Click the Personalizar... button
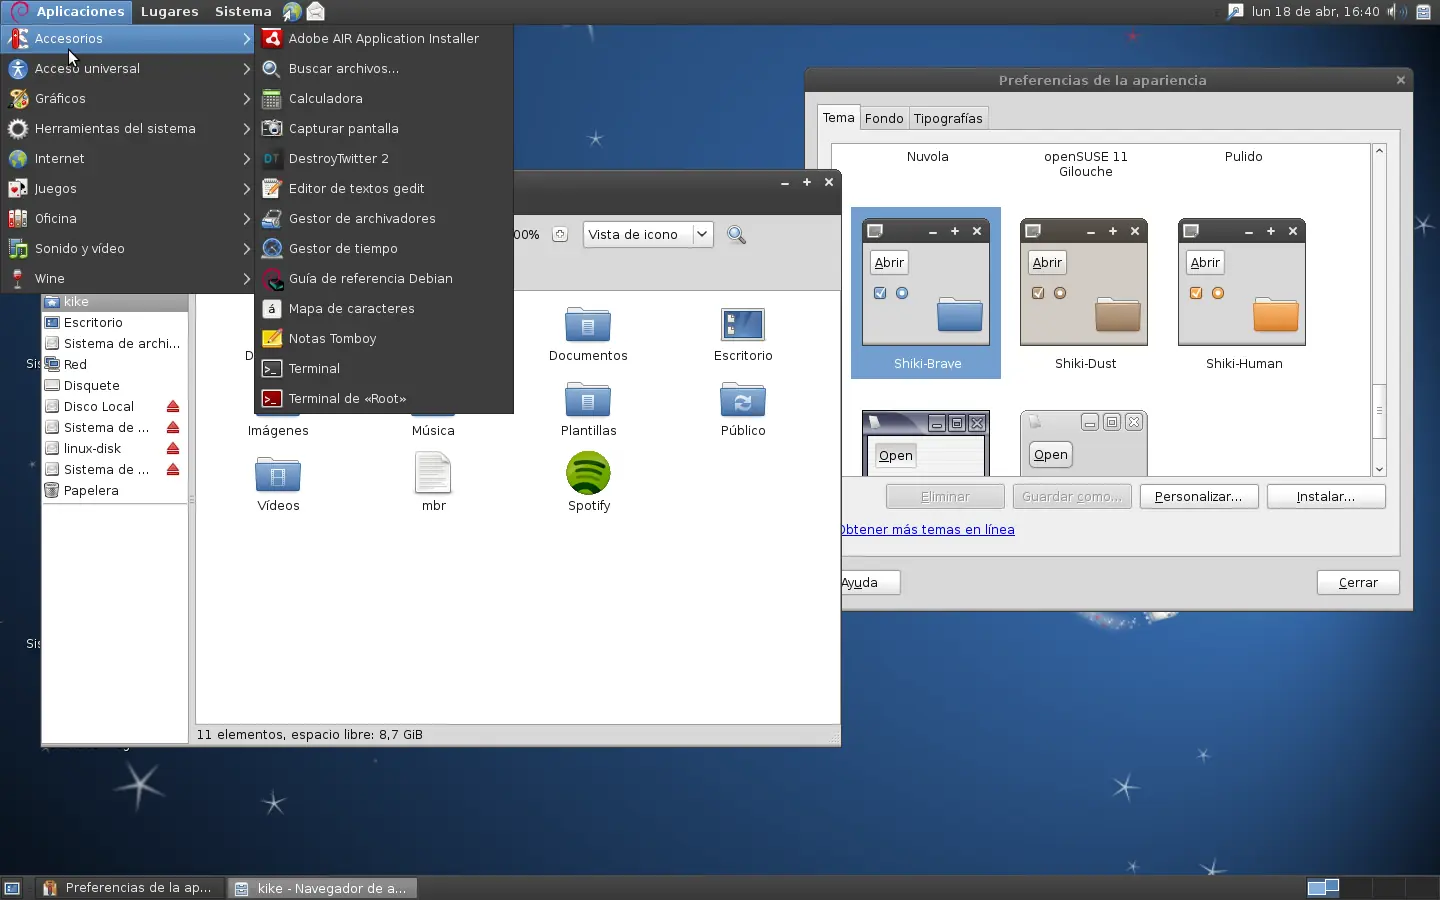This screenshot has height=900, width=1440. tap(1199, 496)
